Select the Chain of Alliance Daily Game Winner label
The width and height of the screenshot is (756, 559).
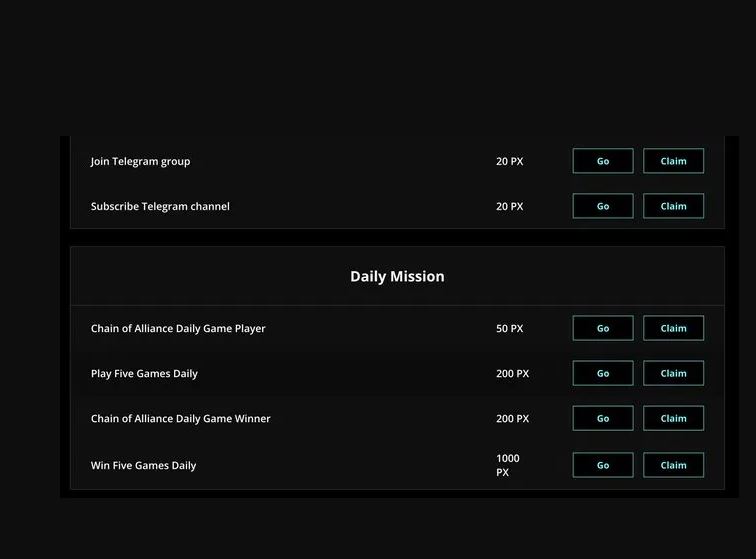coord(180,419)
